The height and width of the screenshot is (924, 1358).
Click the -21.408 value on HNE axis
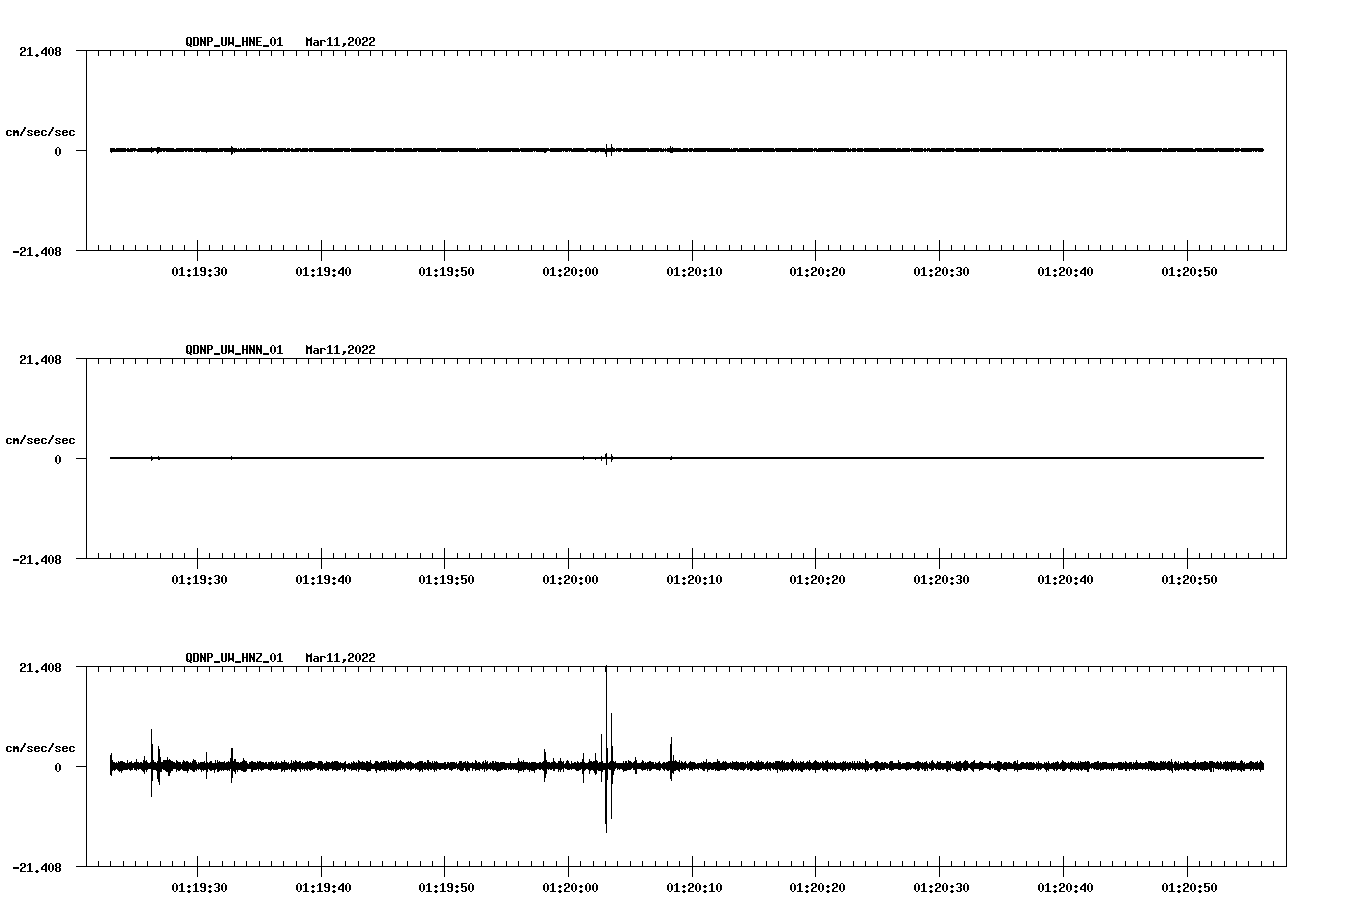37,252
